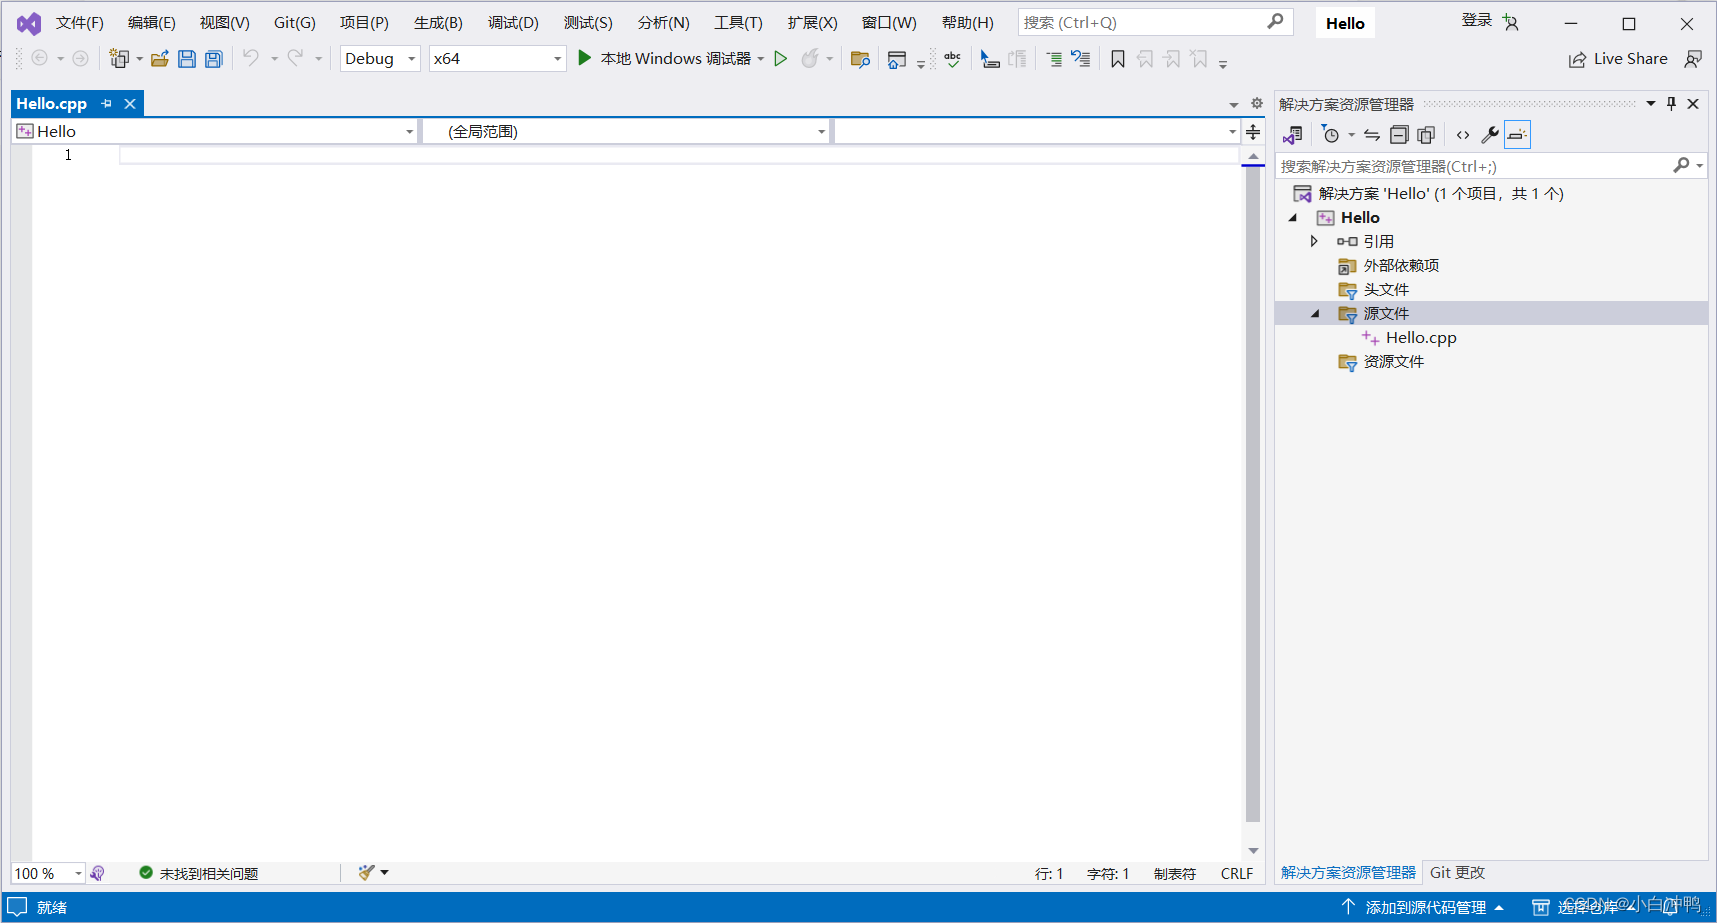This screenshot has width=1717, height=923.
Task: Click the Navigate Backward icon
Action: [x=40, y=59]
